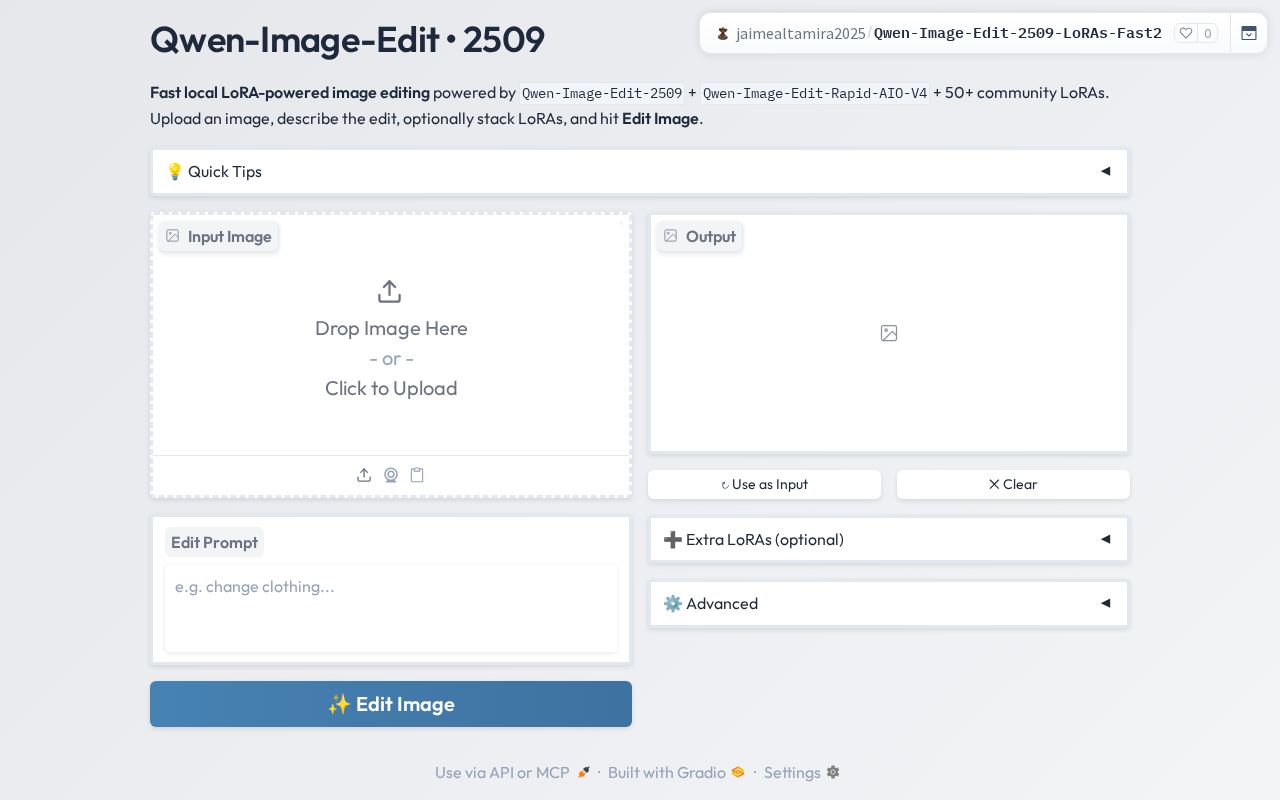The image size is (1280, 800).
Task: Click the Edit Image button
Action: click(391, 704)
